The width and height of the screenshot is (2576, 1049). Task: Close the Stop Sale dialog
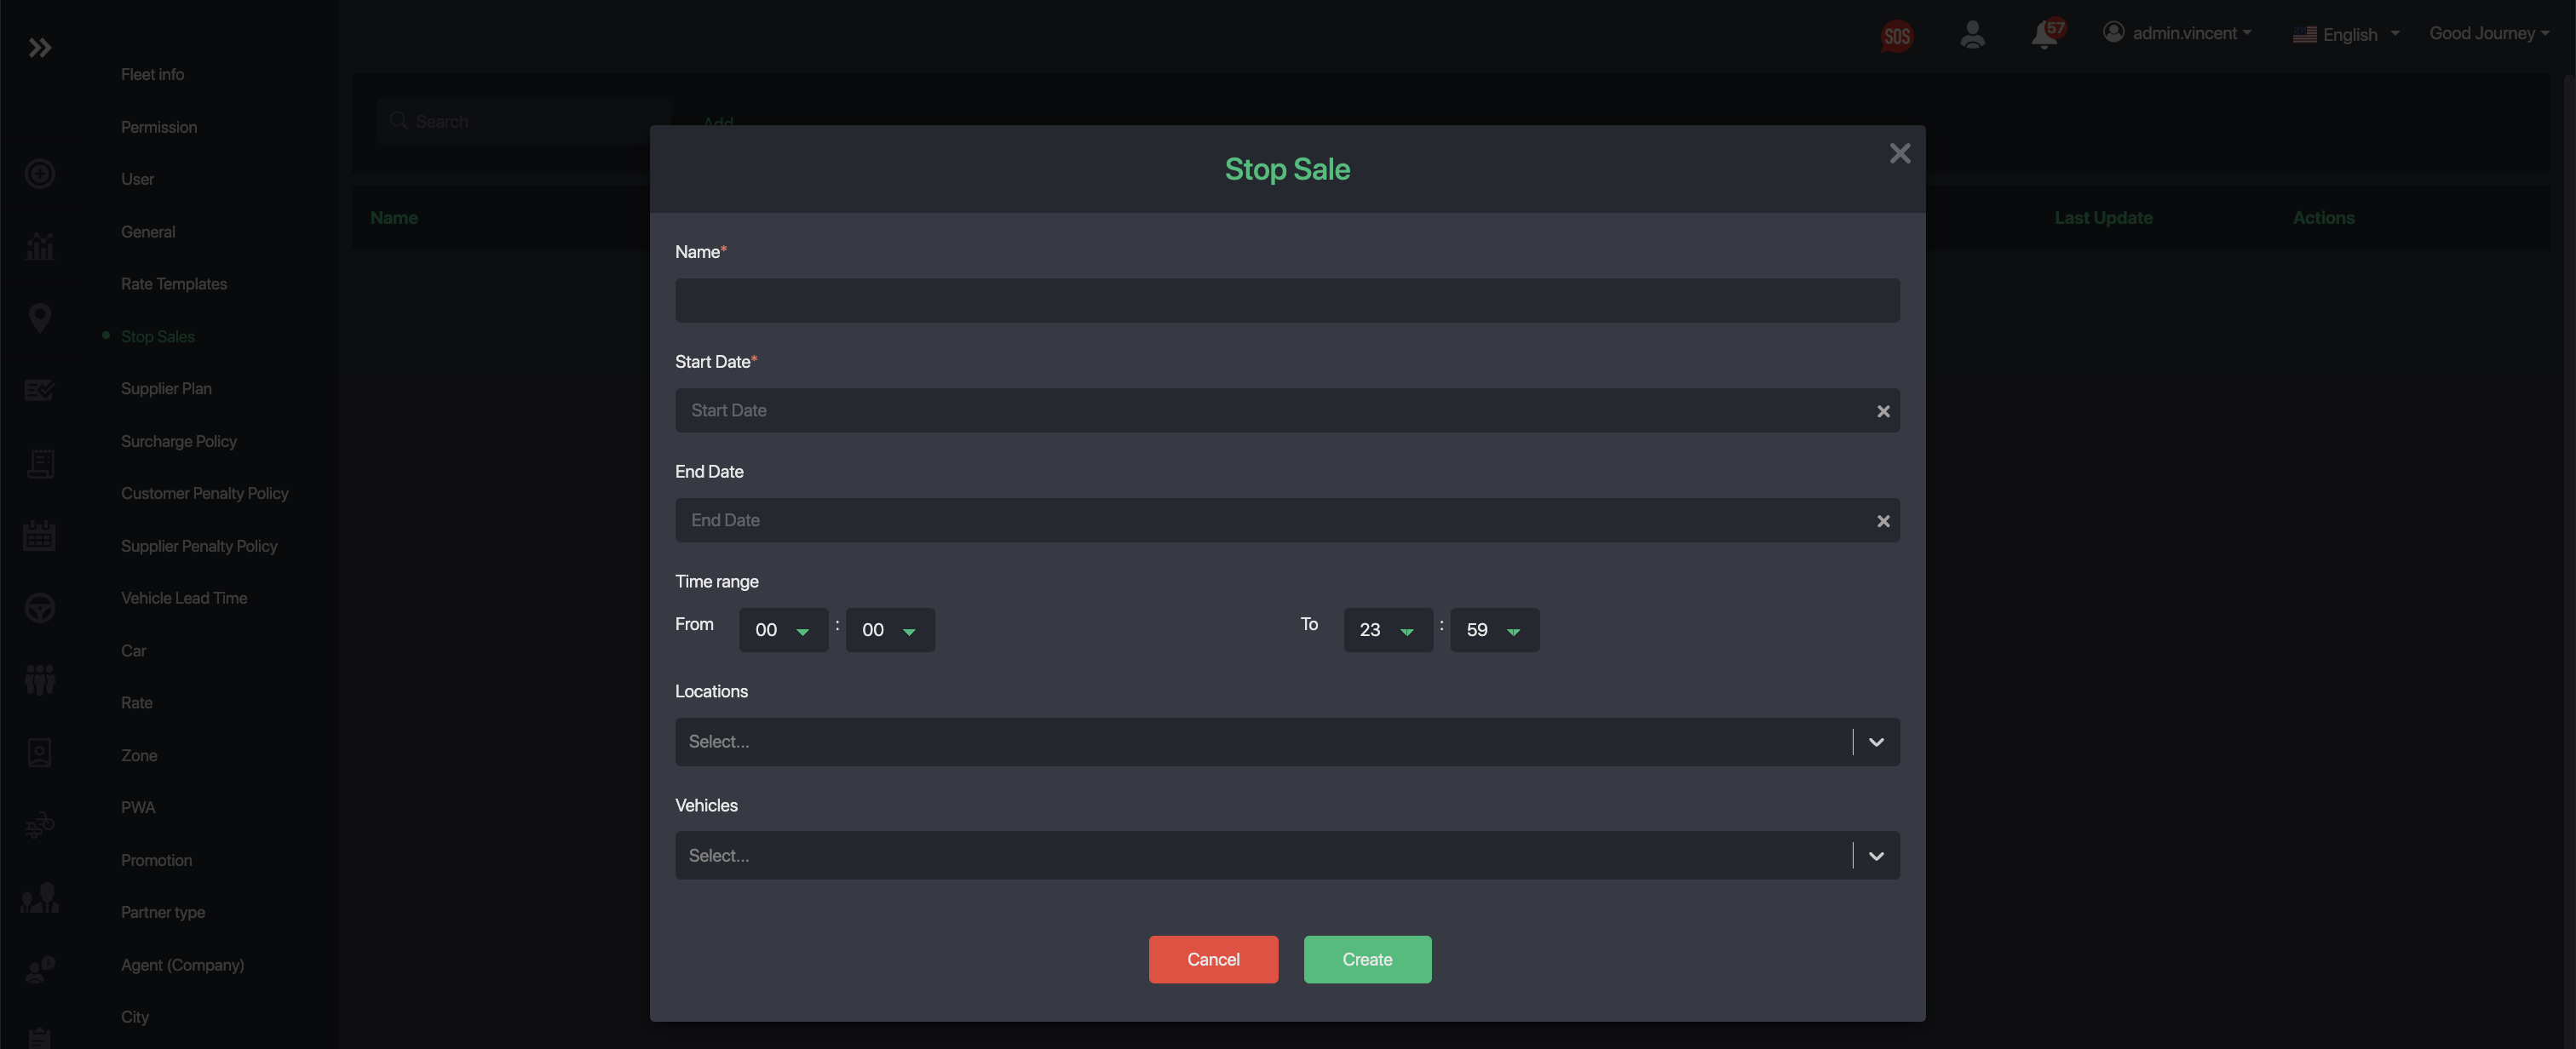1899,153
